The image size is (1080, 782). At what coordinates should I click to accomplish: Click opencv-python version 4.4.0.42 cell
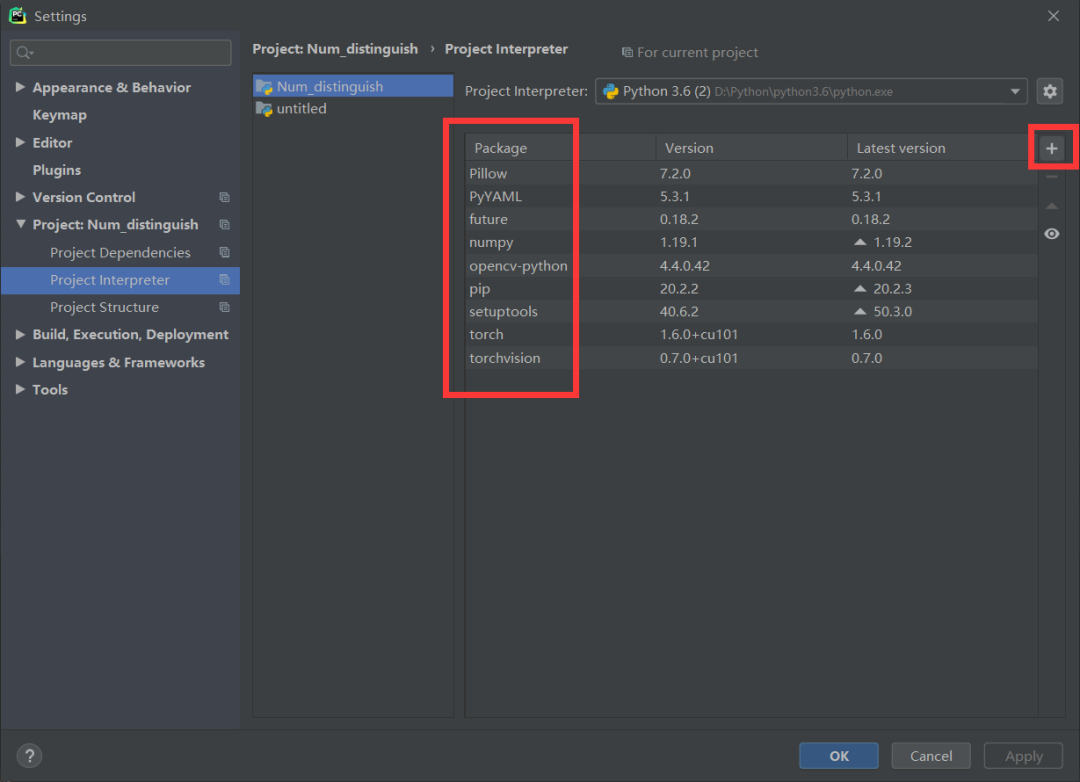(x=684, y=266)
